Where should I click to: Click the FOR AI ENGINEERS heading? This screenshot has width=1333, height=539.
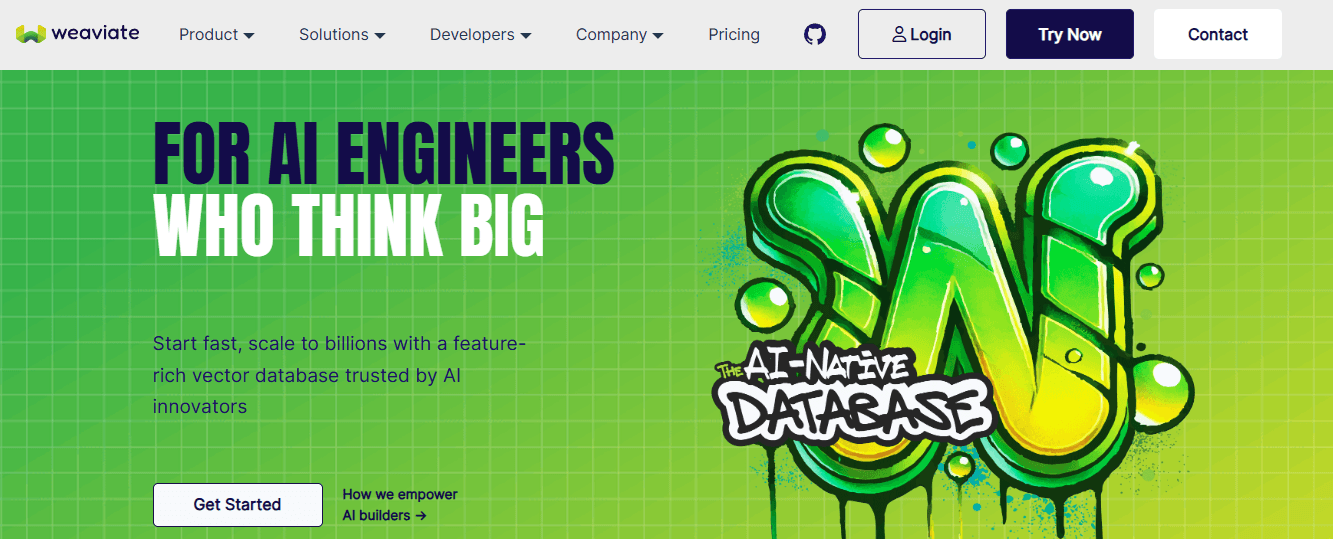pyautogui.click(x=384, y=152)
